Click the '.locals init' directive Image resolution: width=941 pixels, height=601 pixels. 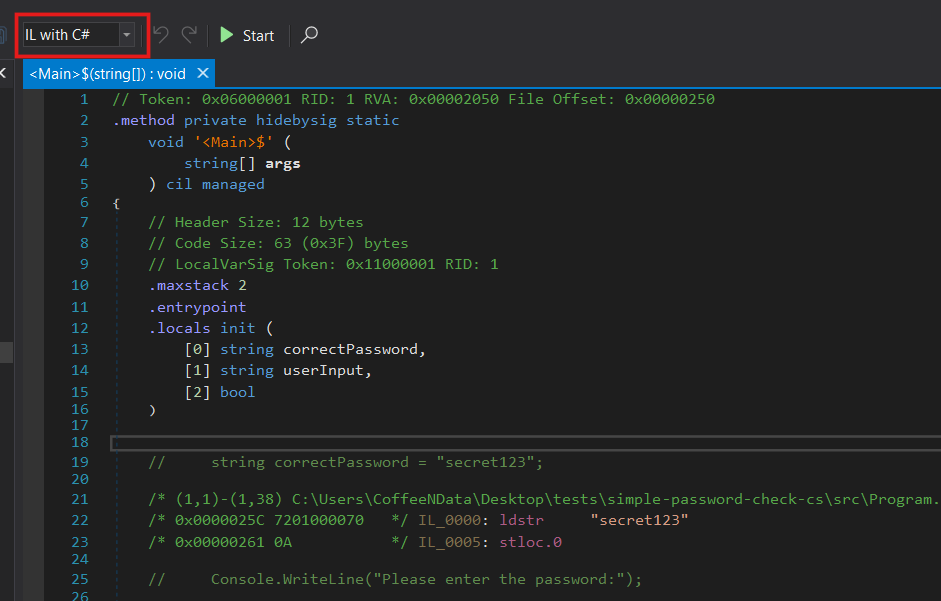click(x=202, y=328)
